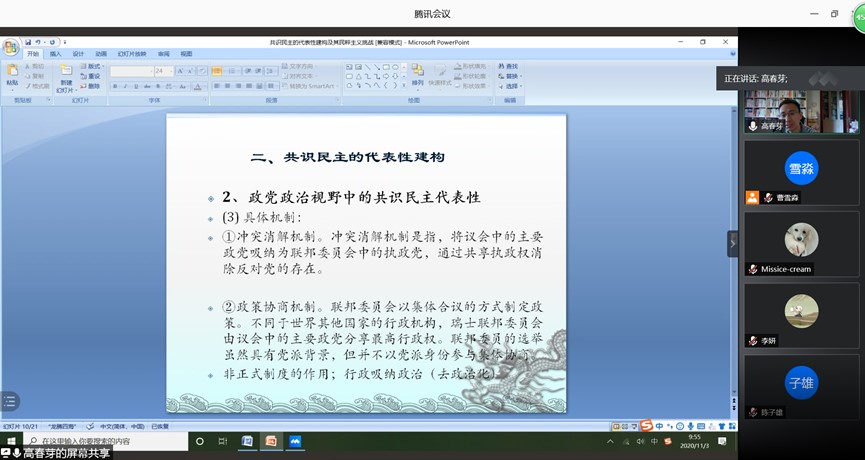Viewport: 865px width, 460px height.
Task: Click the Find (查找) tool
Action: point(508,66)
